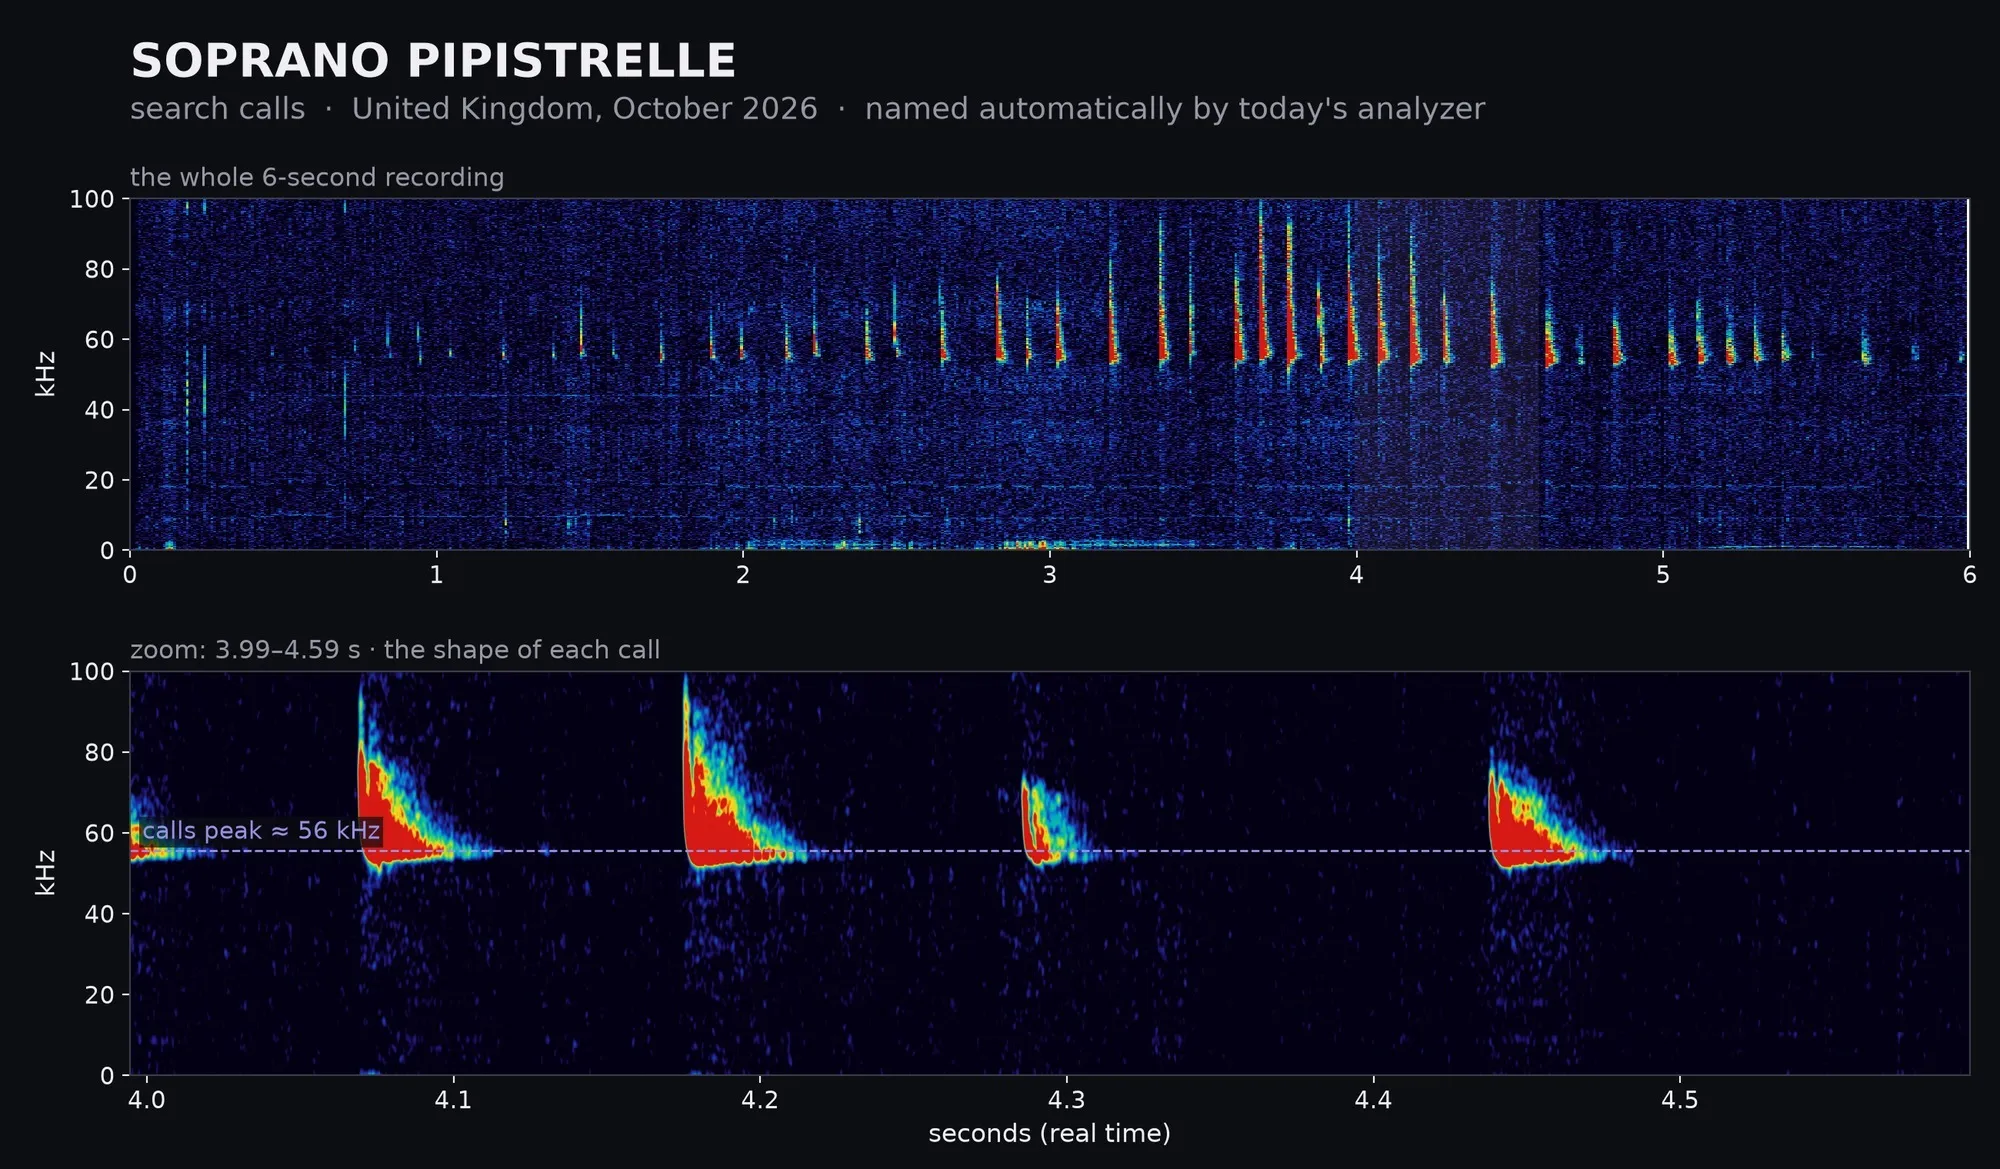Click 'the whole 6-second recording' caption
Viewport: 2000px width, 1169px height.
pyautogui.click(x=317, y=177)
